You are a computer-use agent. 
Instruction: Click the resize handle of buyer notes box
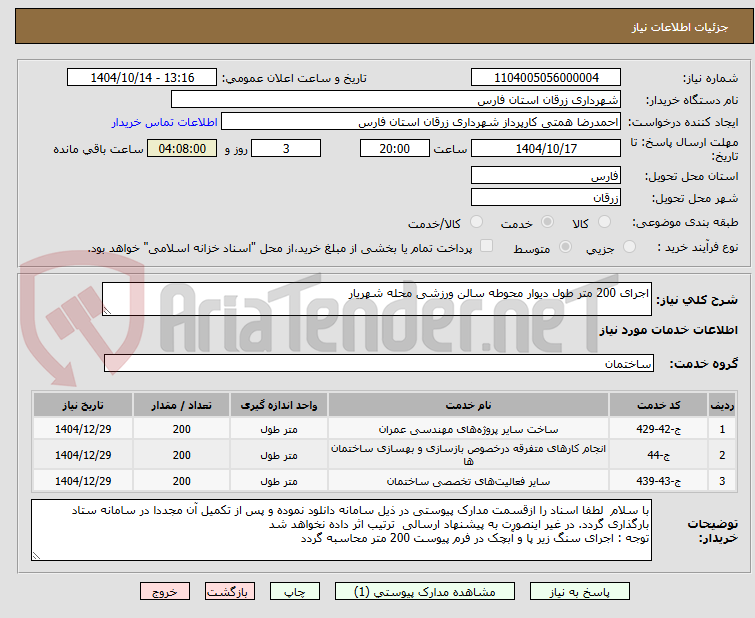[x=36, y=556]
